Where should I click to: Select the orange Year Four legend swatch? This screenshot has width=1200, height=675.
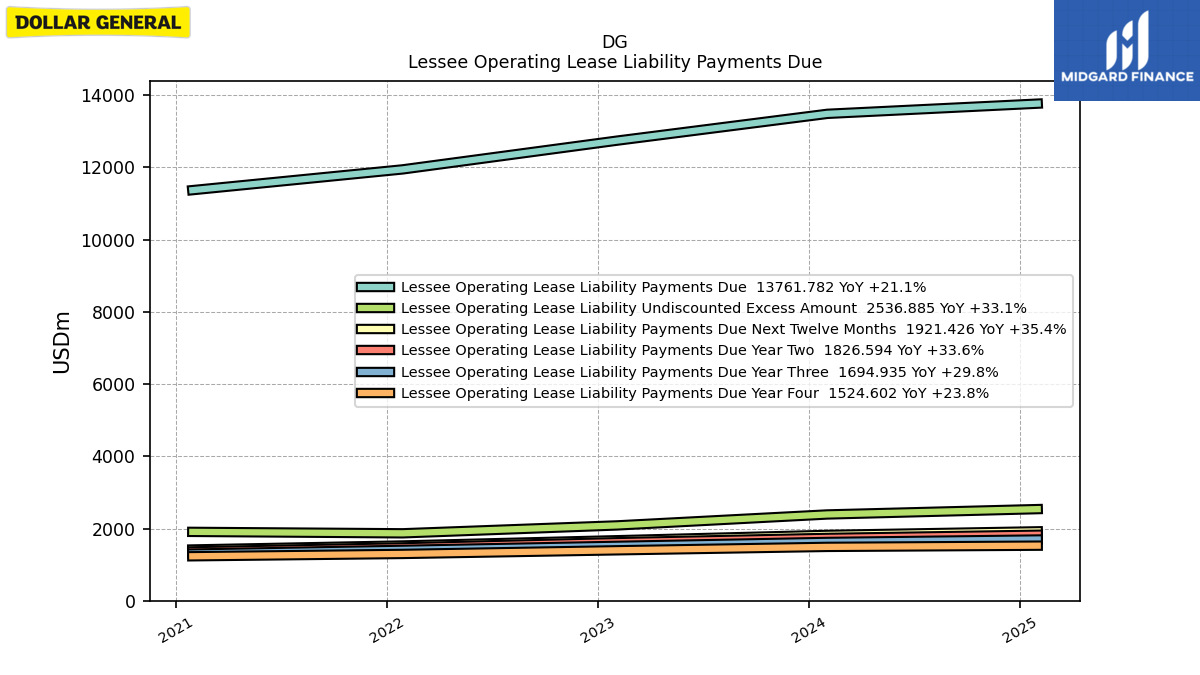coord(375,394)
